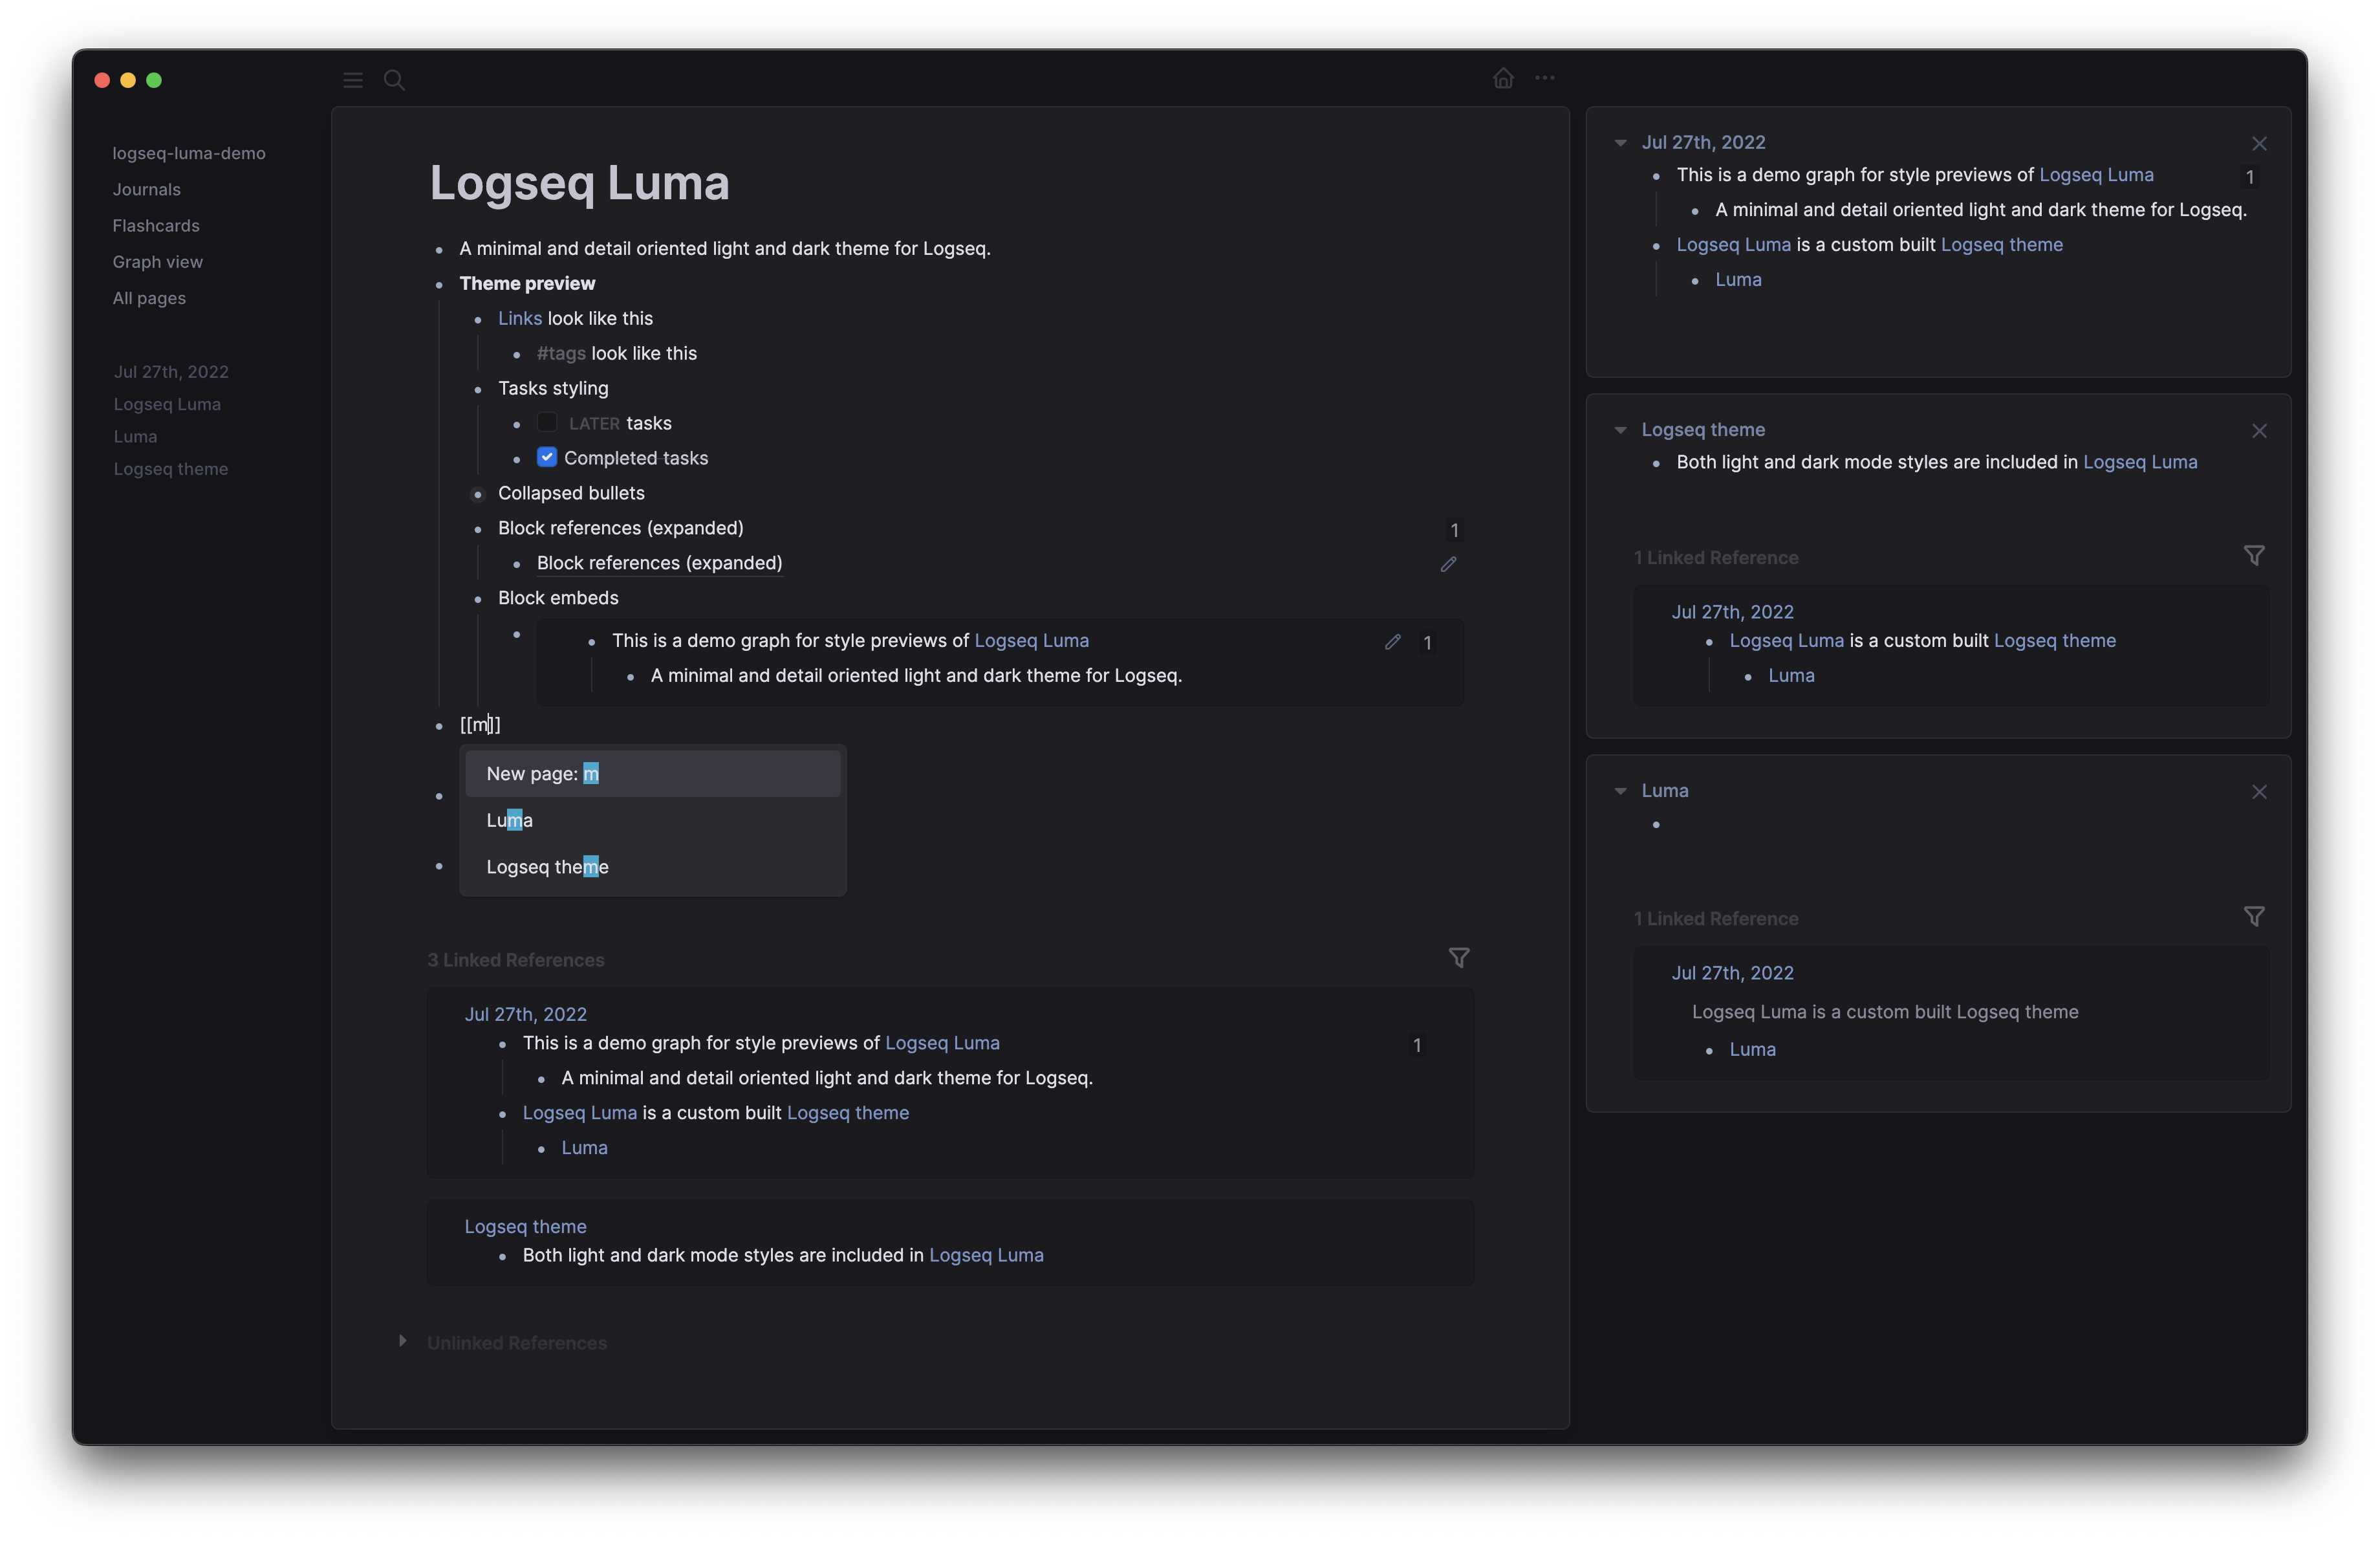This screenshot has height=1541, width=2380.
Task: Follow the Links page link
Action: pyautogui.click(x=520, y=318)
